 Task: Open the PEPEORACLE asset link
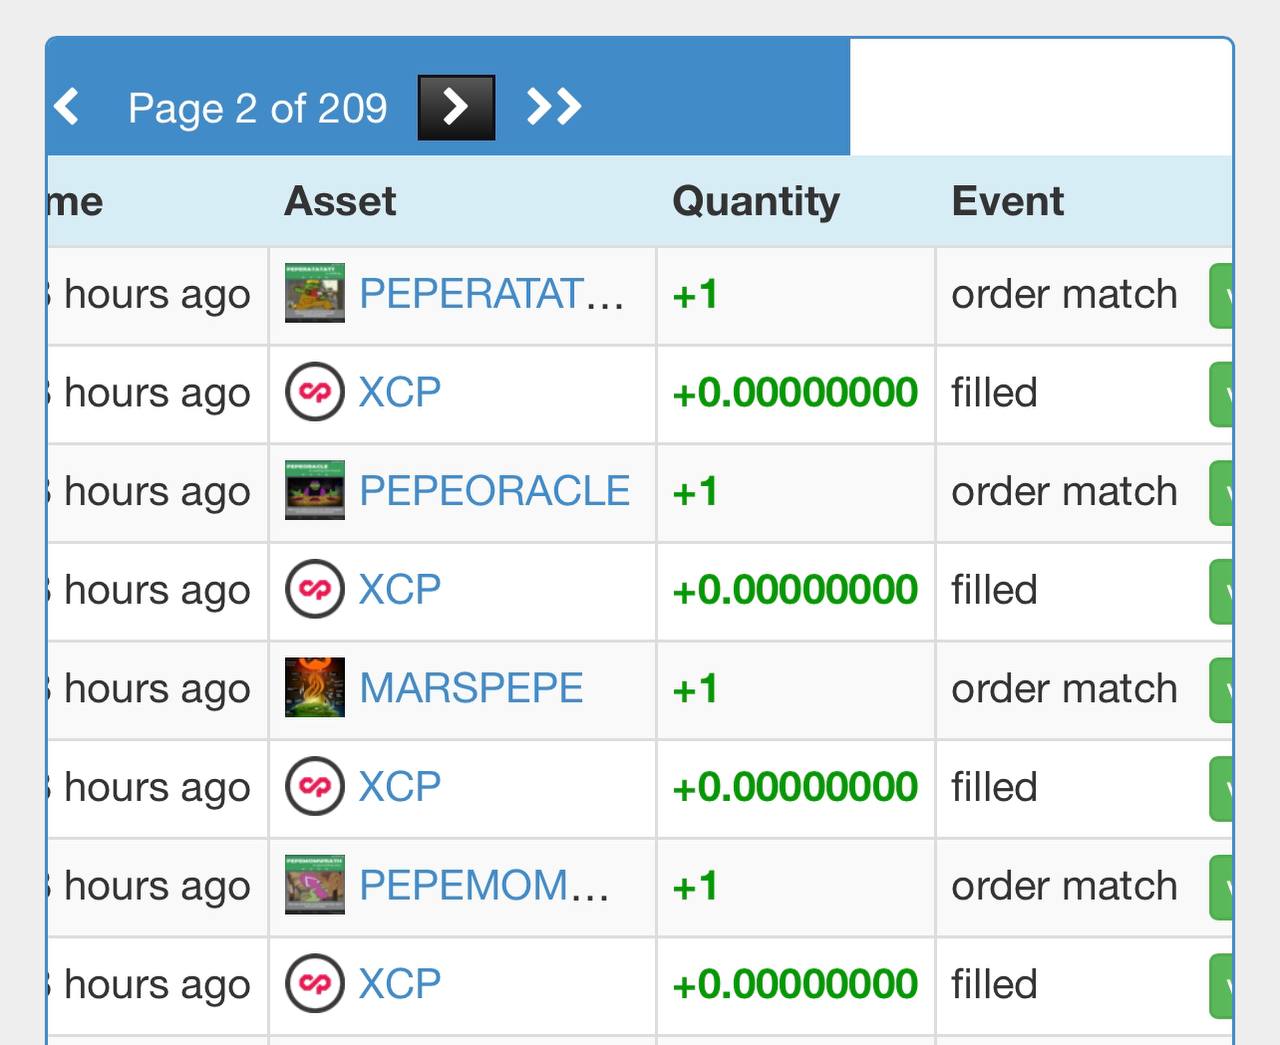(494, 491)
